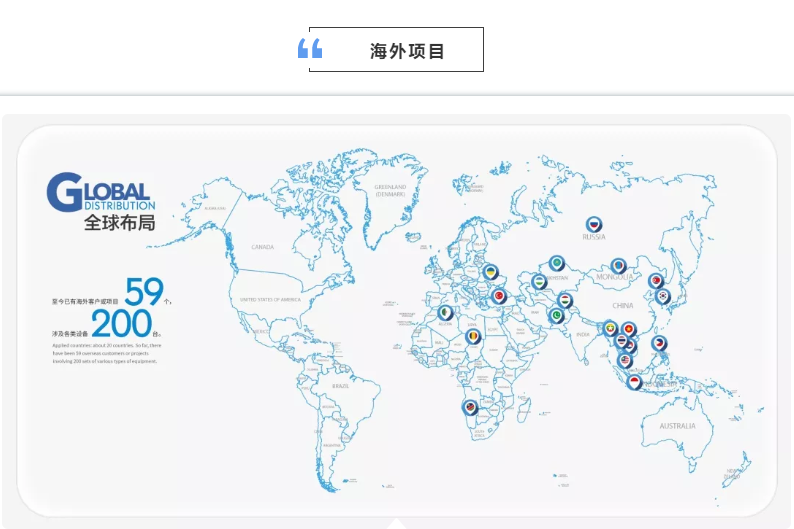Select the Chad flag map marker
The width and height of the screenshot is (794, 529).
(x=473, y=337)
